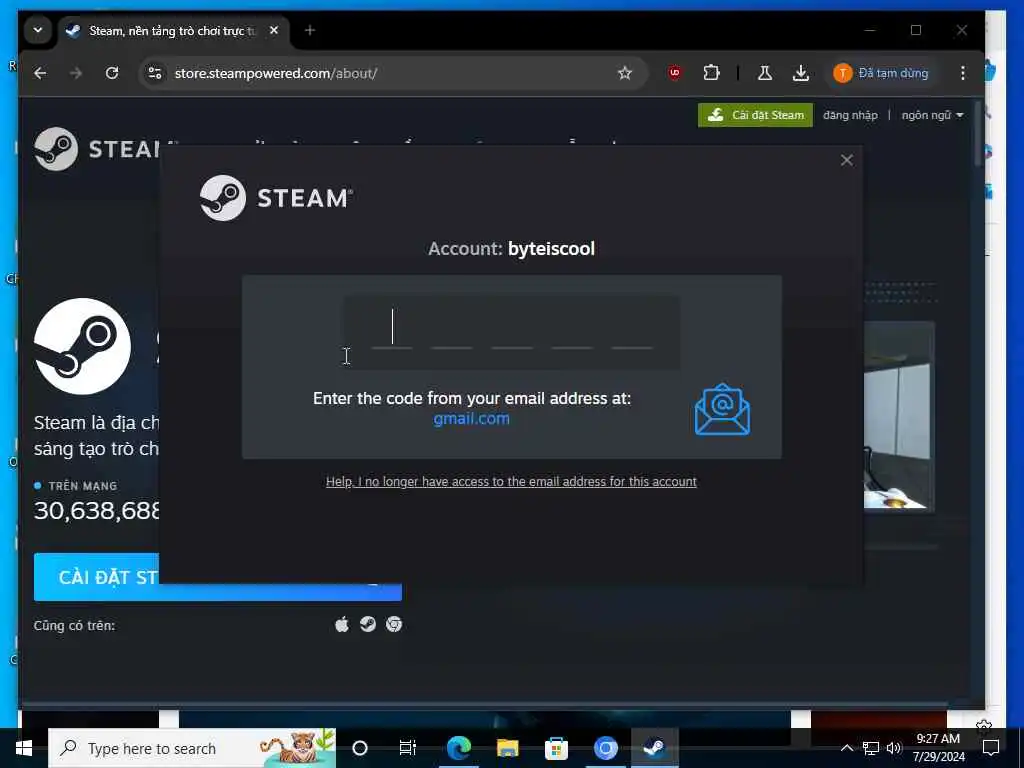Open Cortana circle on taskbar

360,748
